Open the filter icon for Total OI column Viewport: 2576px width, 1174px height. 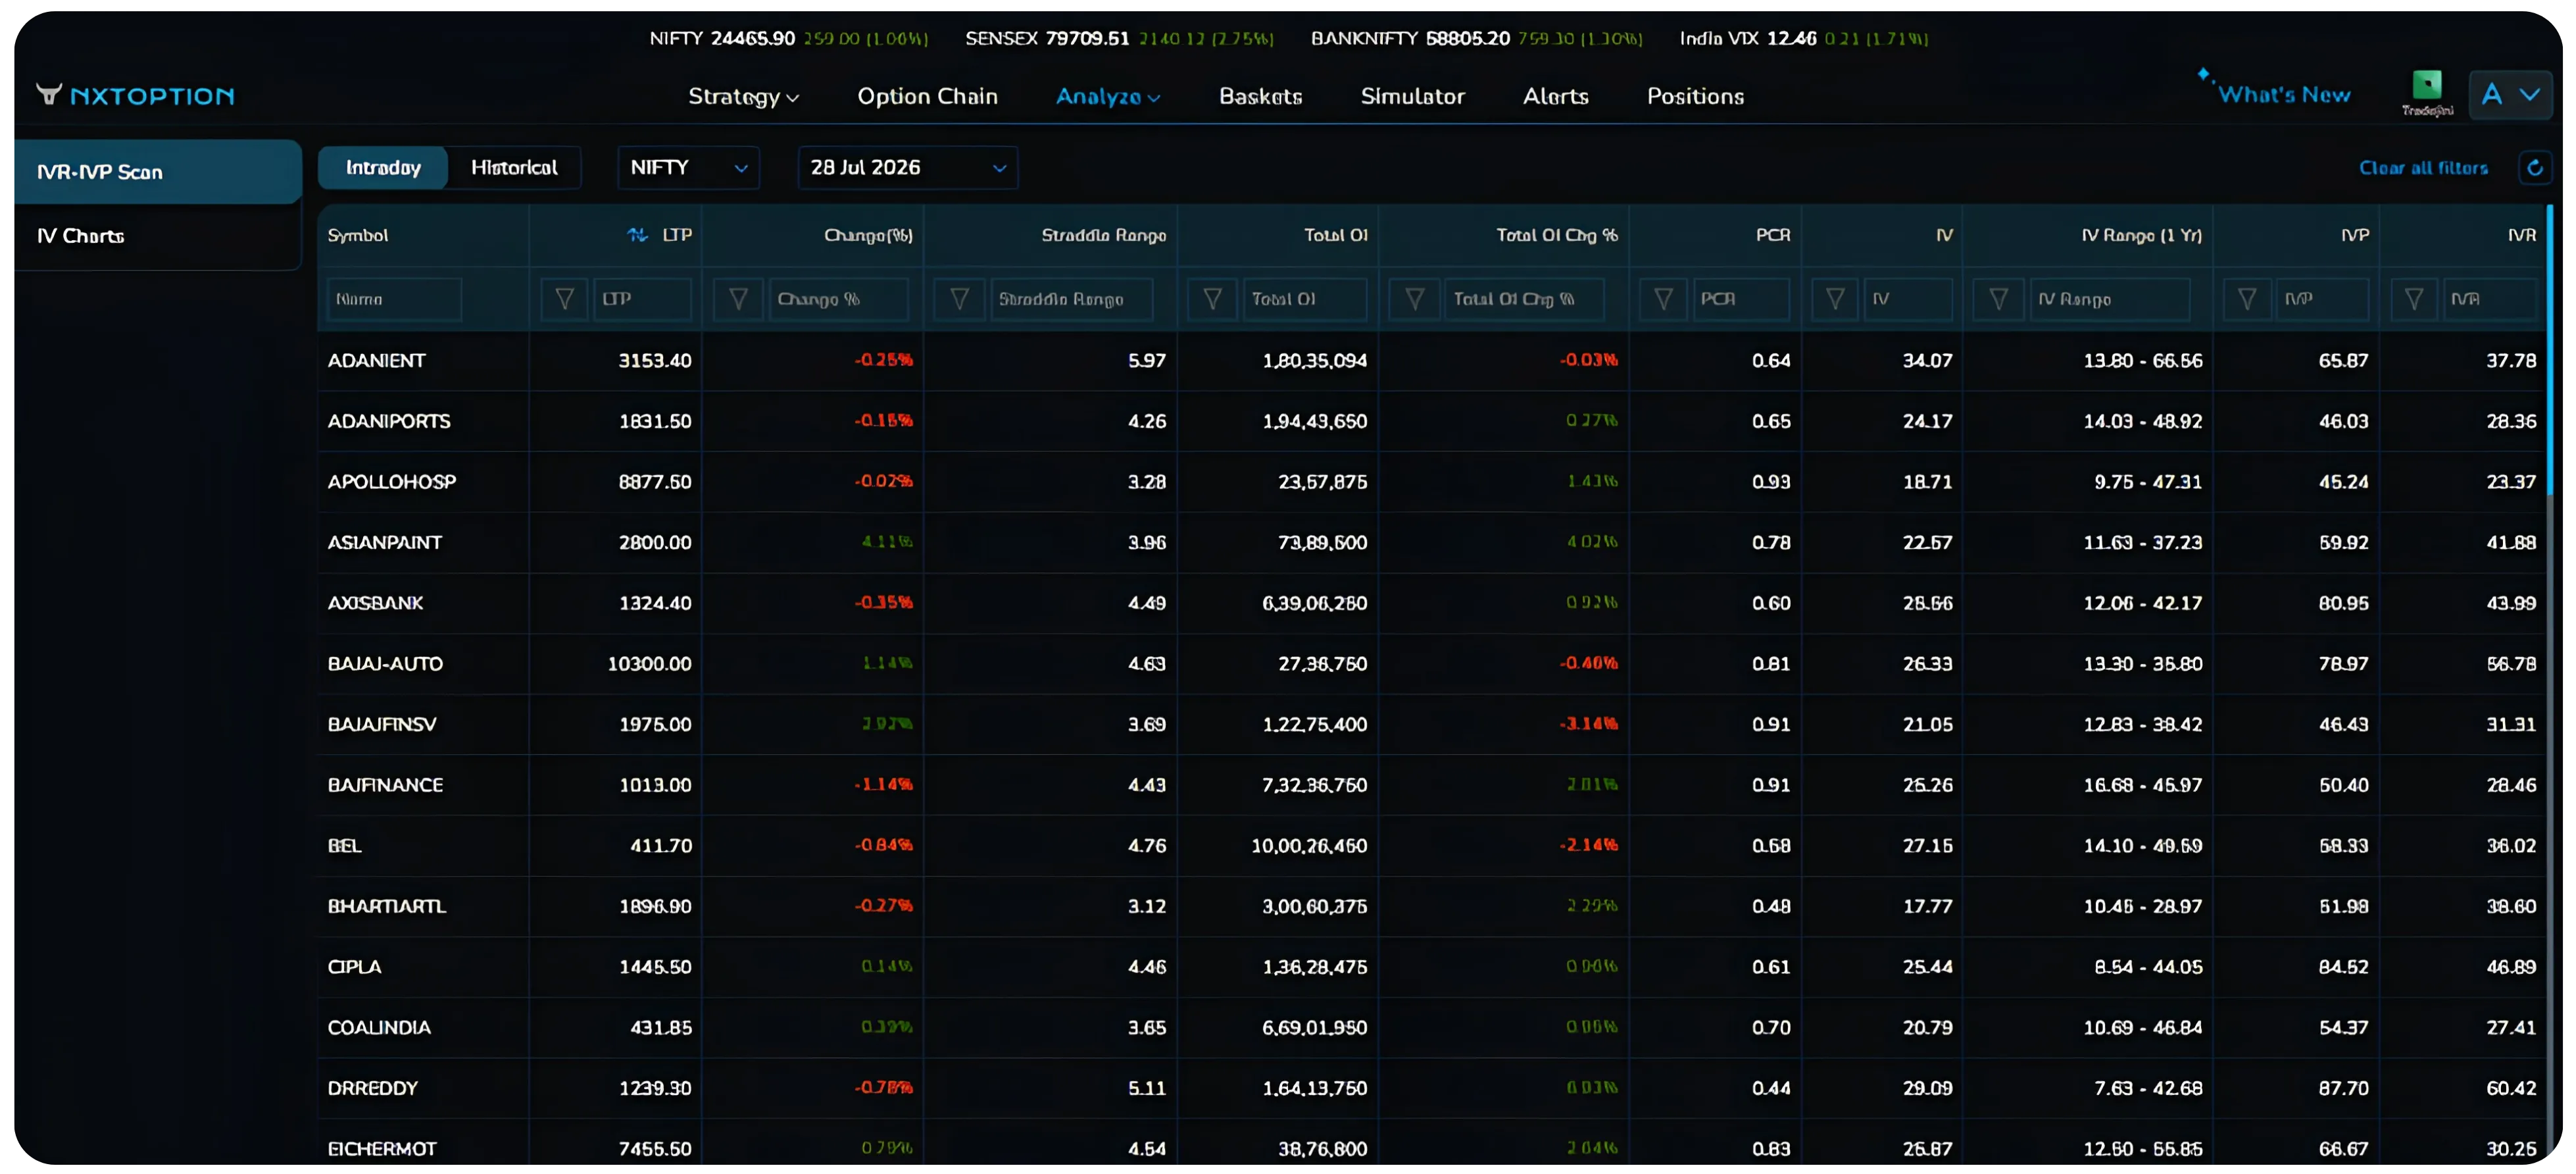click(1212, 299)
